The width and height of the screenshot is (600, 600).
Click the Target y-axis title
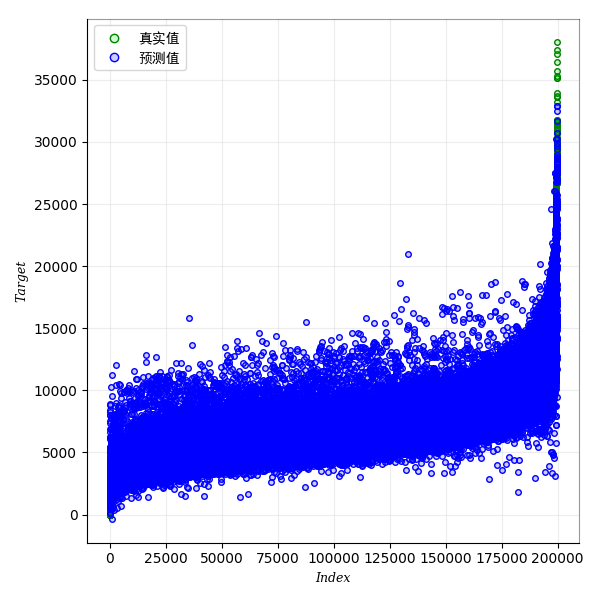point(21,282)
